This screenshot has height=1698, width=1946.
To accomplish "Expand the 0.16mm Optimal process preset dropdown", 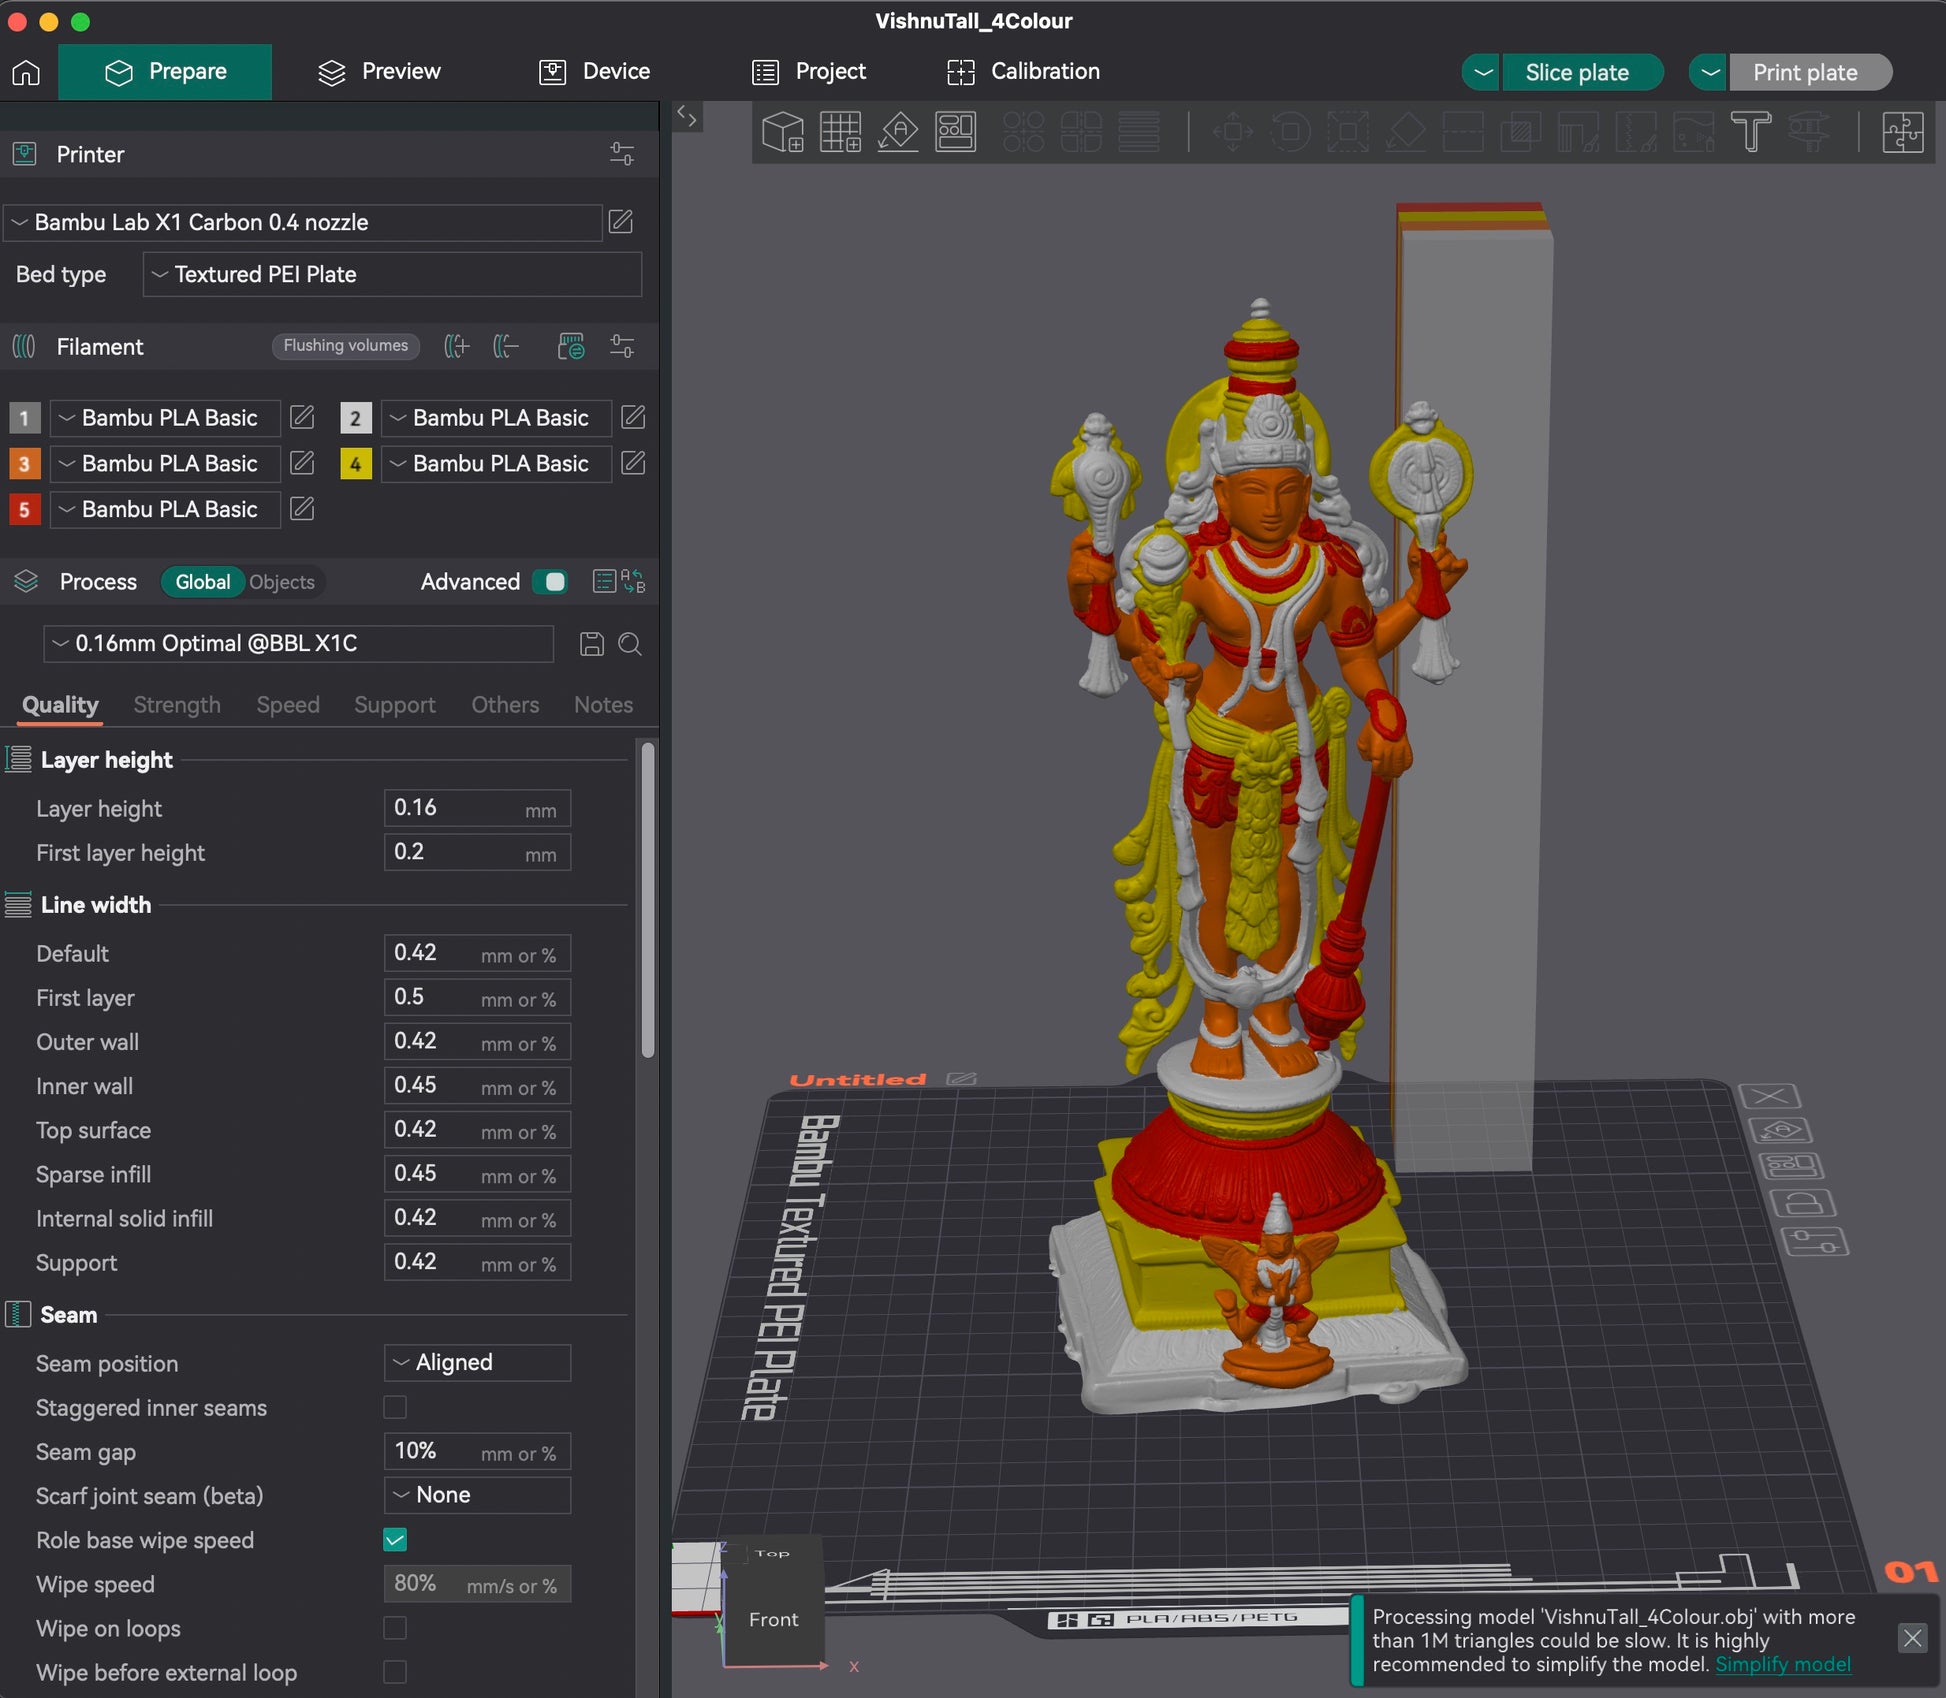I will click(x=298, y=644).
